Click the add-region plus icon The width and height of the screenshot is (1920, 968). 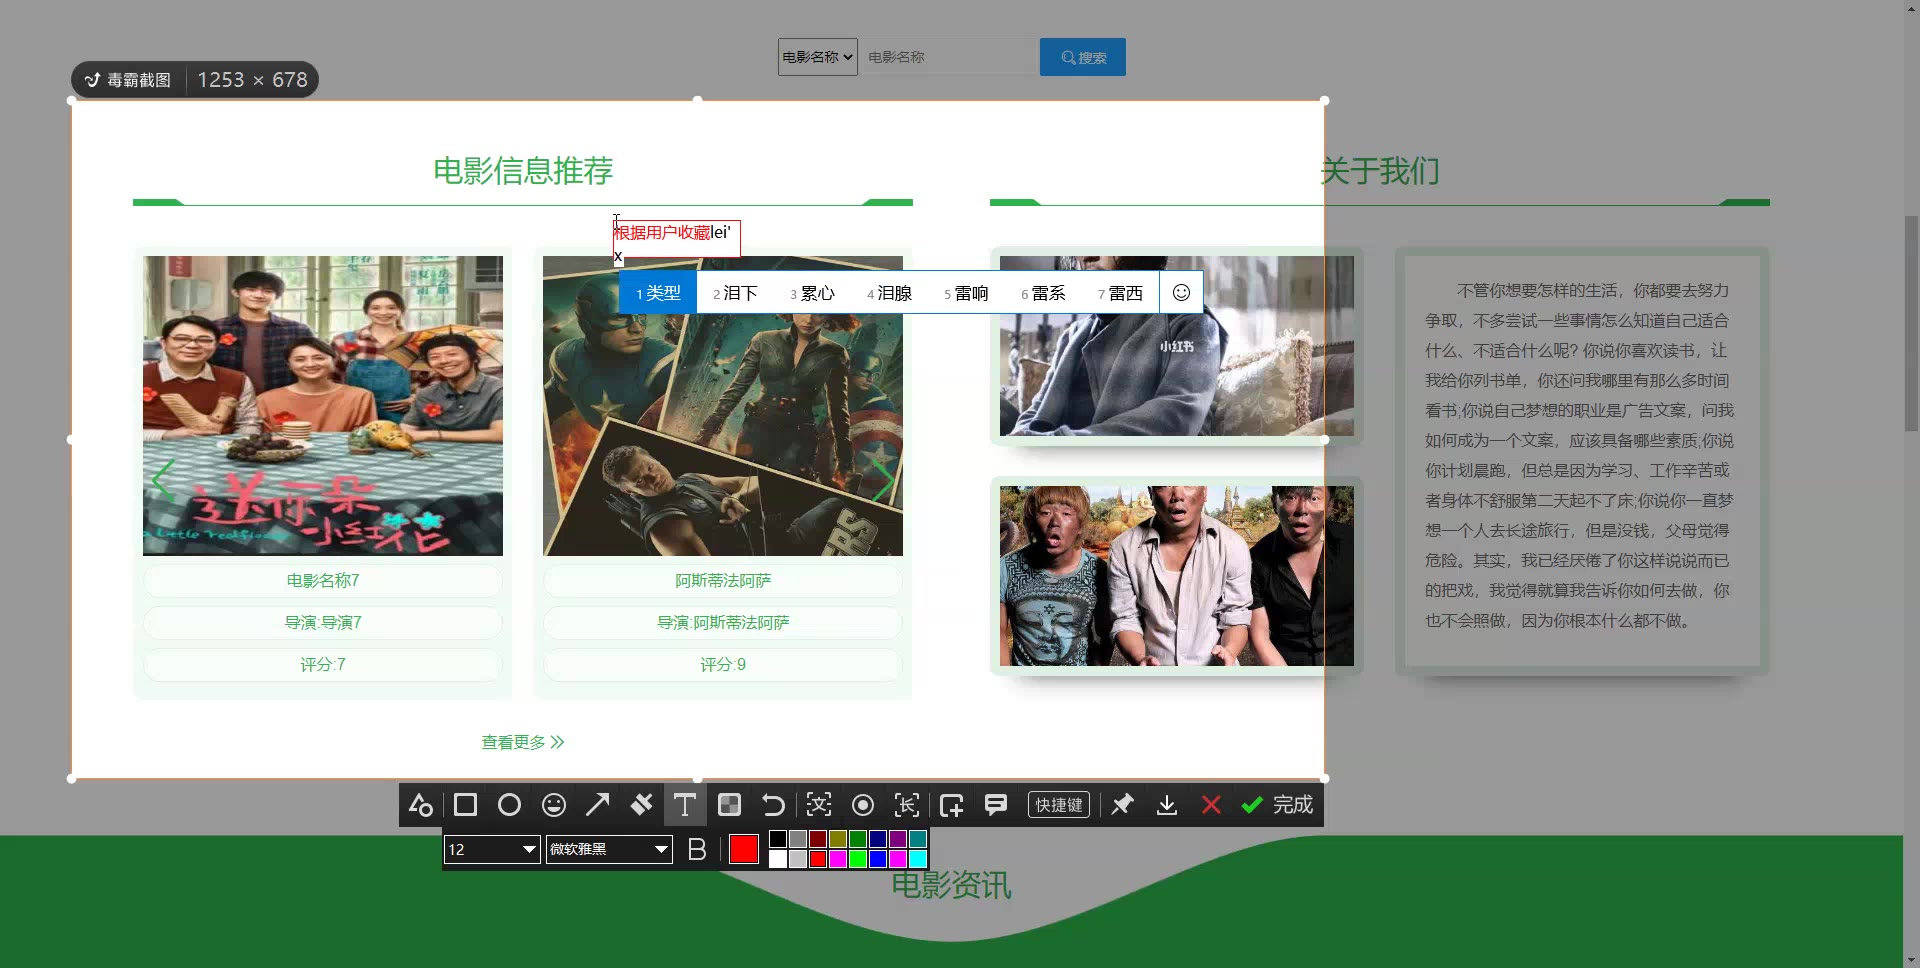click(951, 805)
